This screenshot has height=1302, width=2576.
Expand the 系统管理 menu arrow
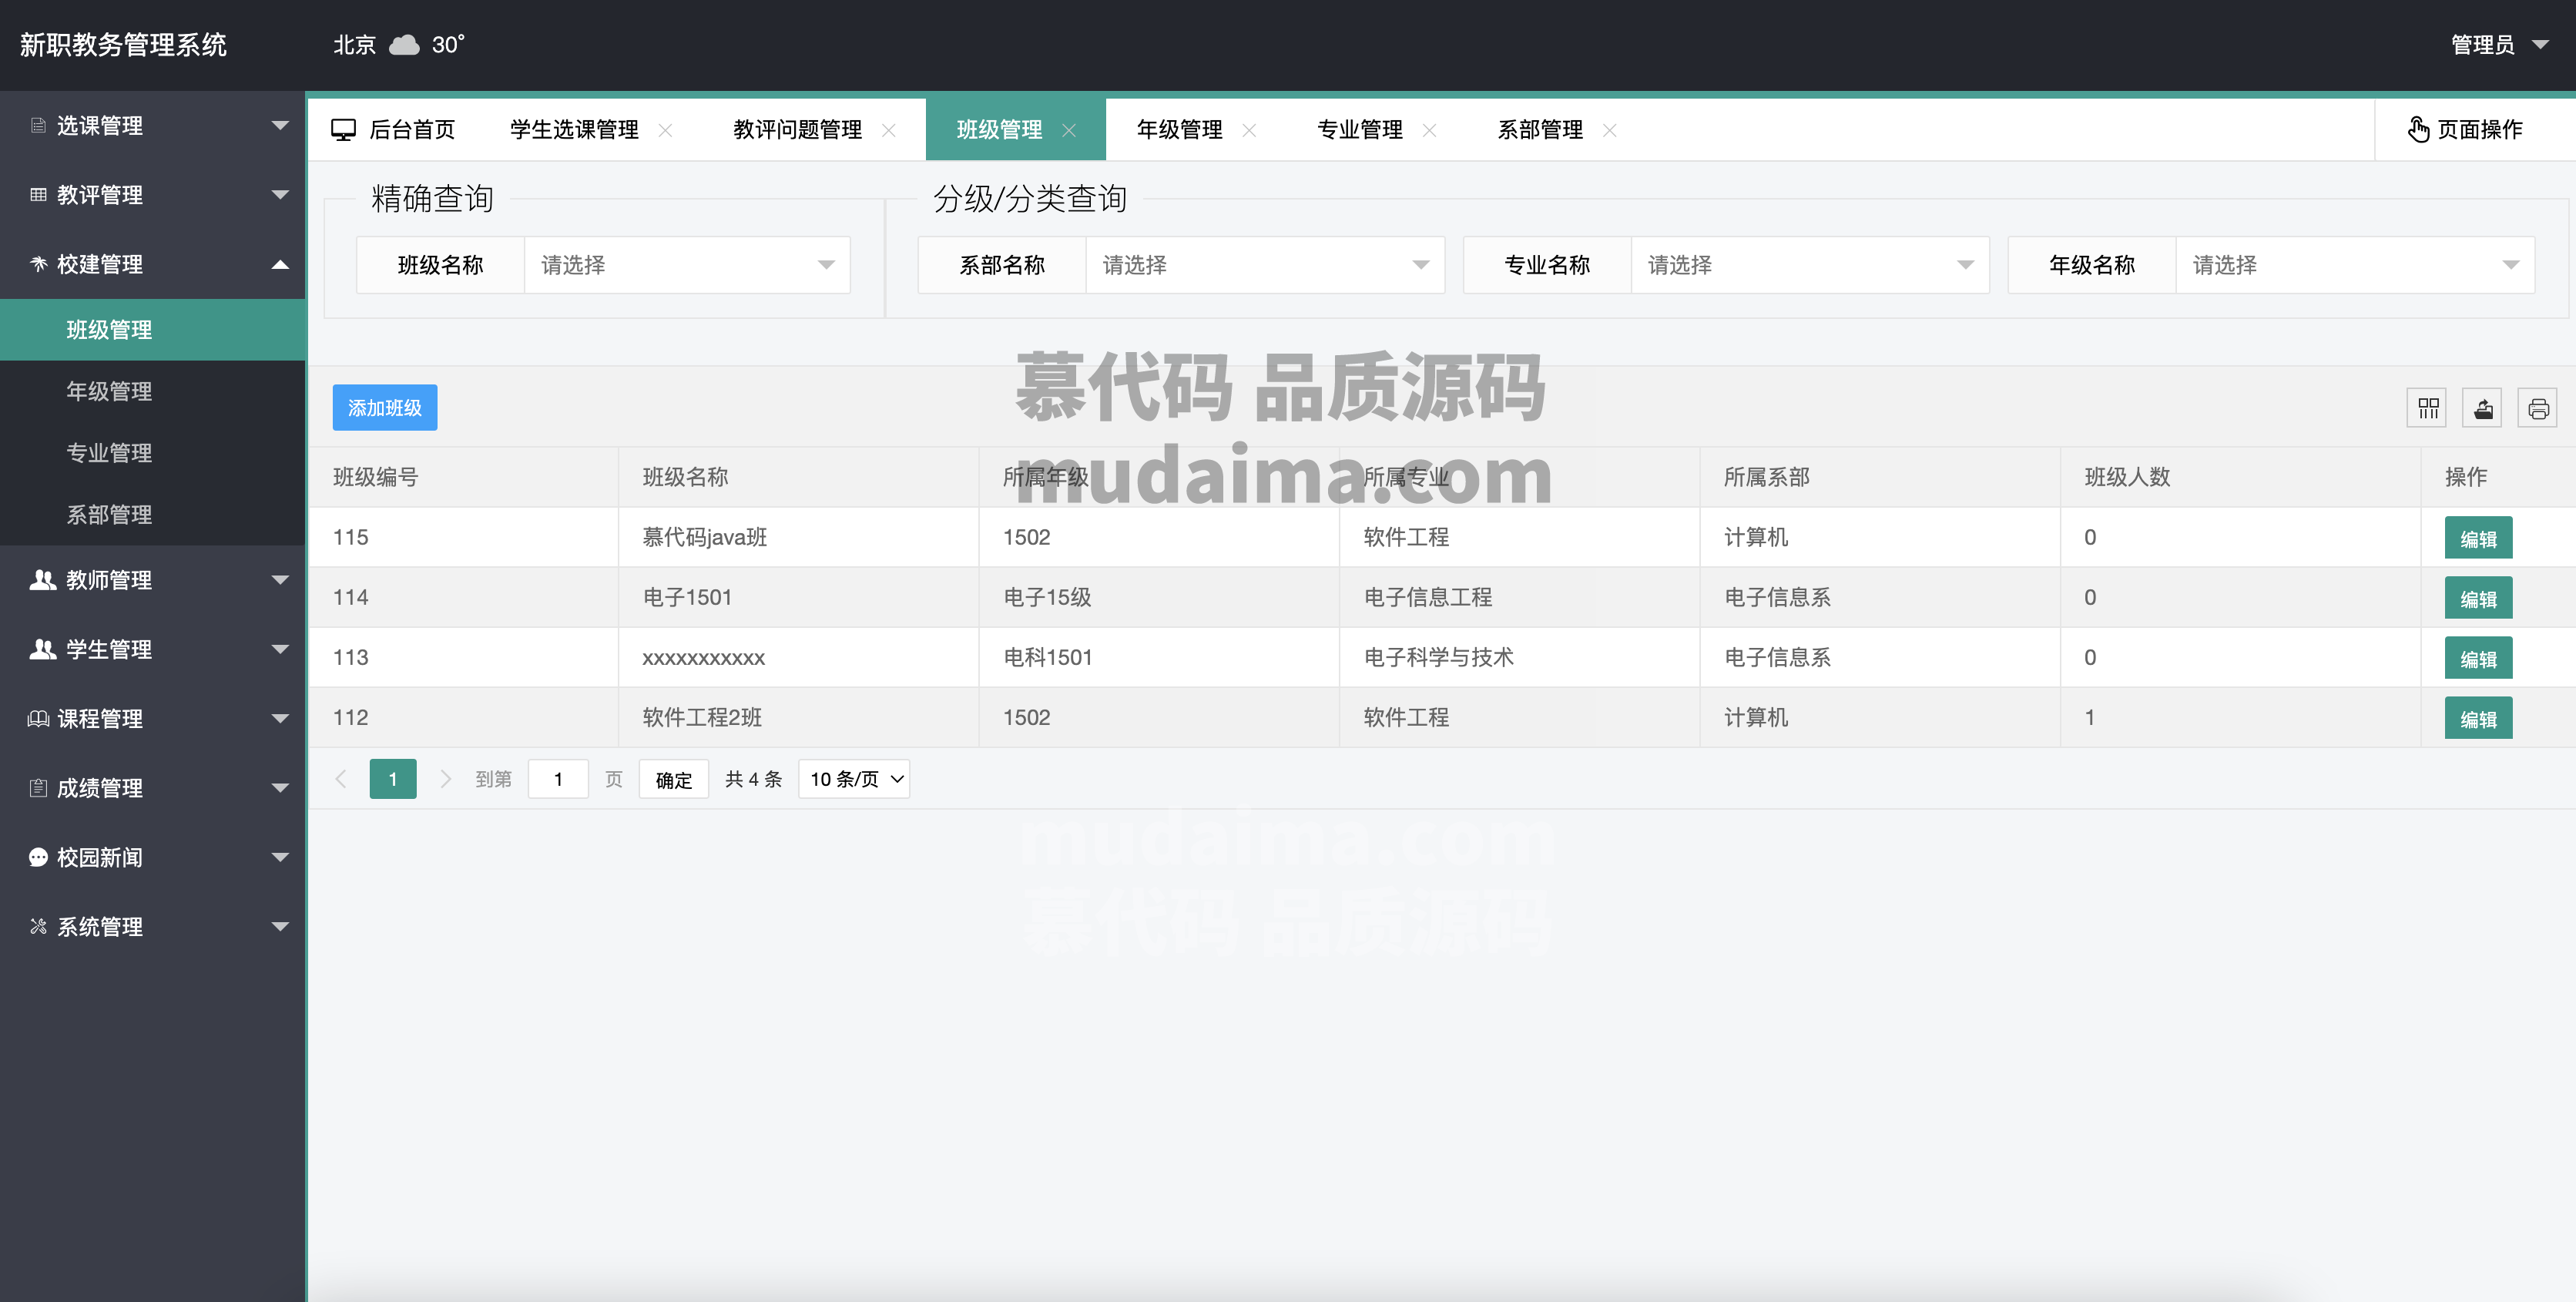(x=280, y=926)
